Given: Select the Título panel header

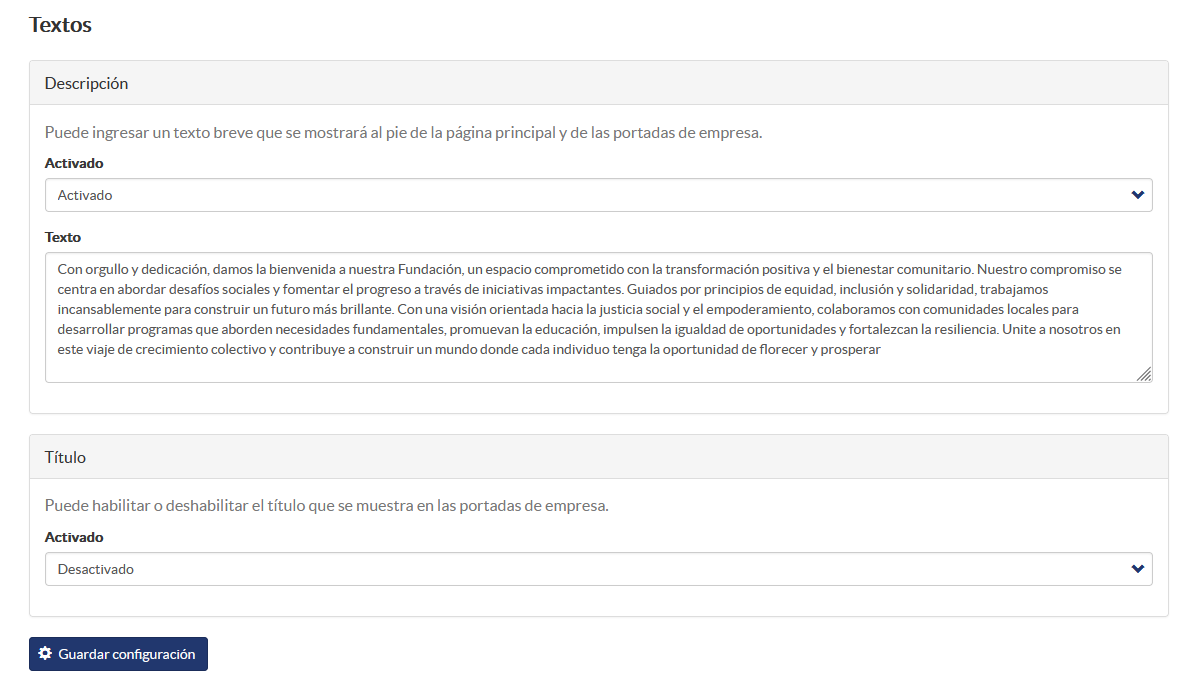Looking at the screenshot, I should (x=598, y=457).
